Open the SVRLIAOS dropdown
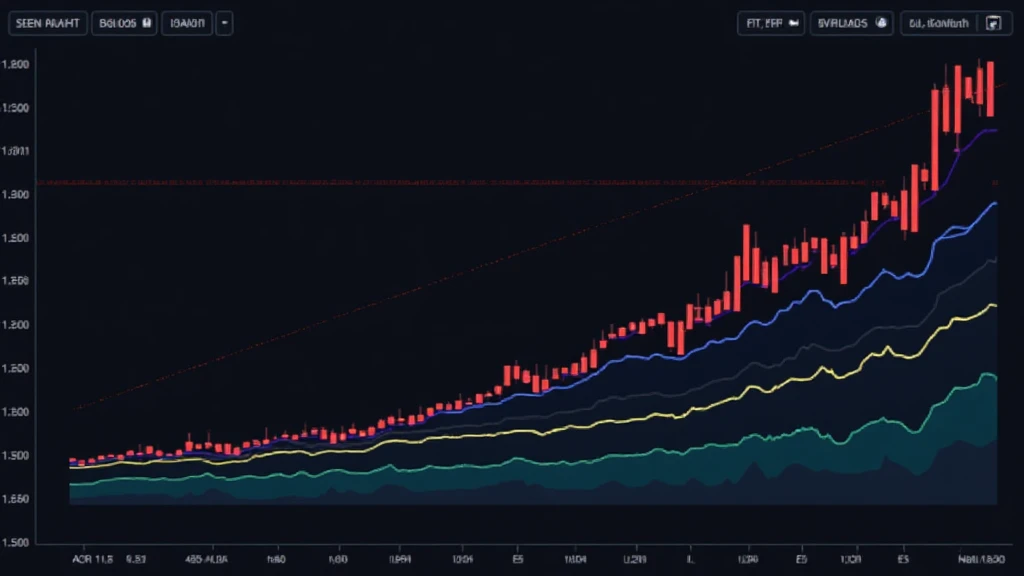 (x=852, y=23)
